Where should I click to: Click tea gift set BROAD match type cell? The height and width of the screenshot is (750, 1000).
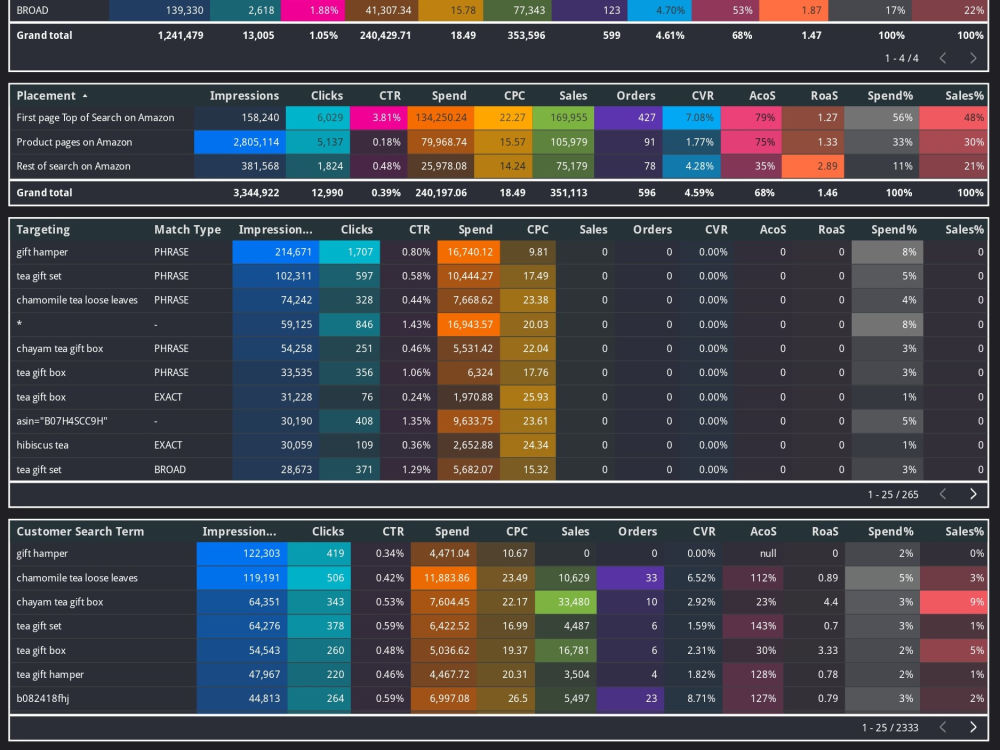click(170, 469)
